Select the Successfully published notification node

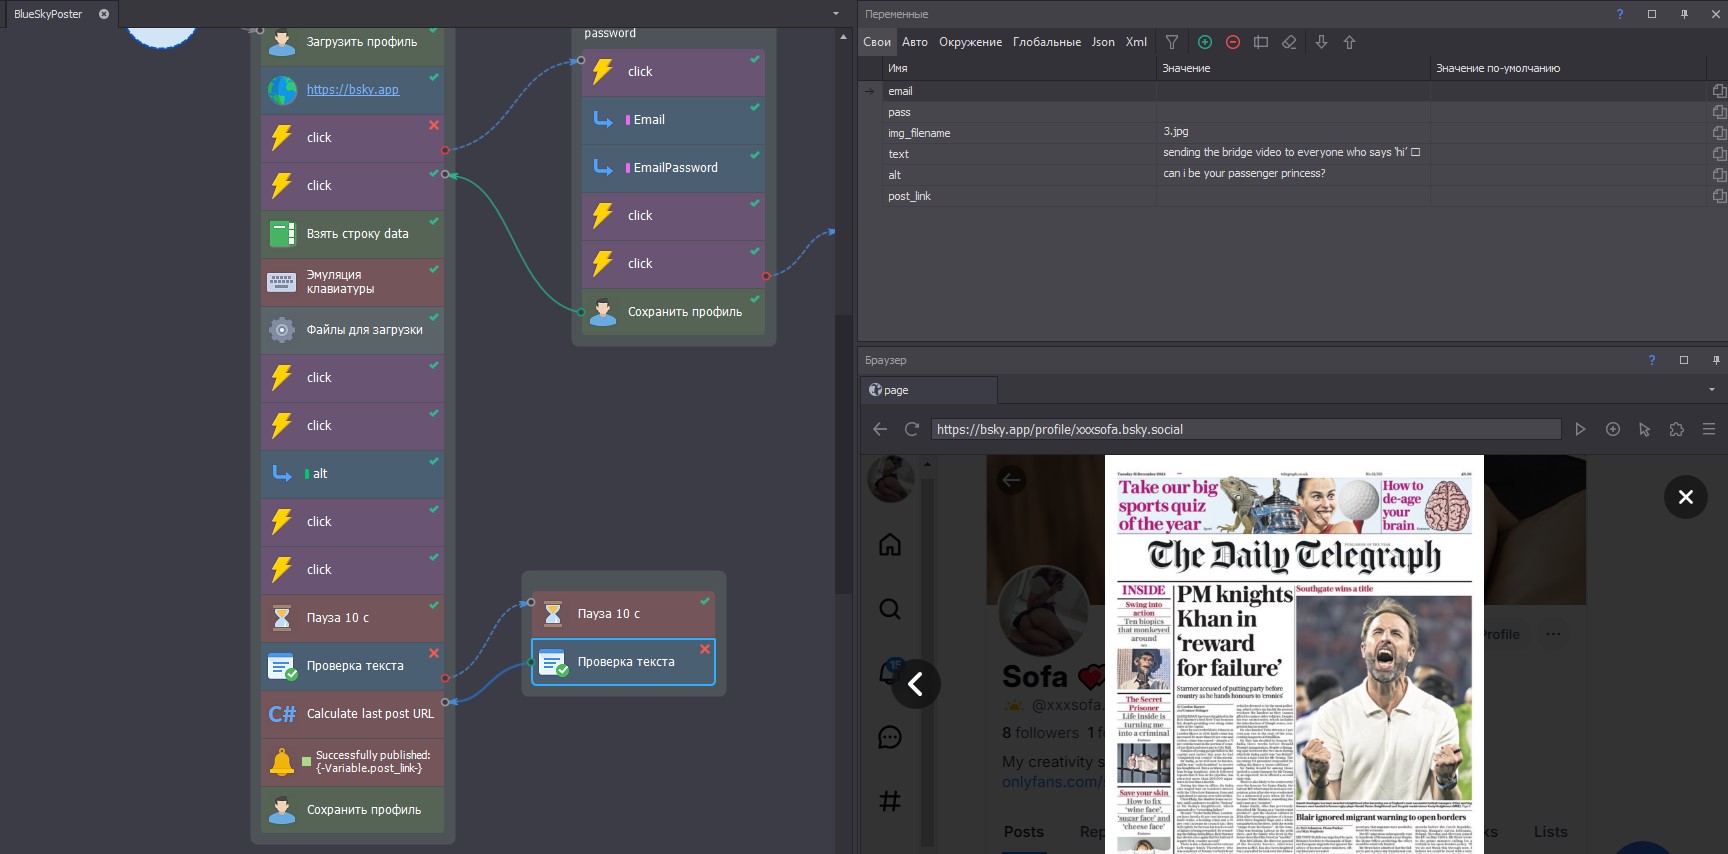coord(352,762)
